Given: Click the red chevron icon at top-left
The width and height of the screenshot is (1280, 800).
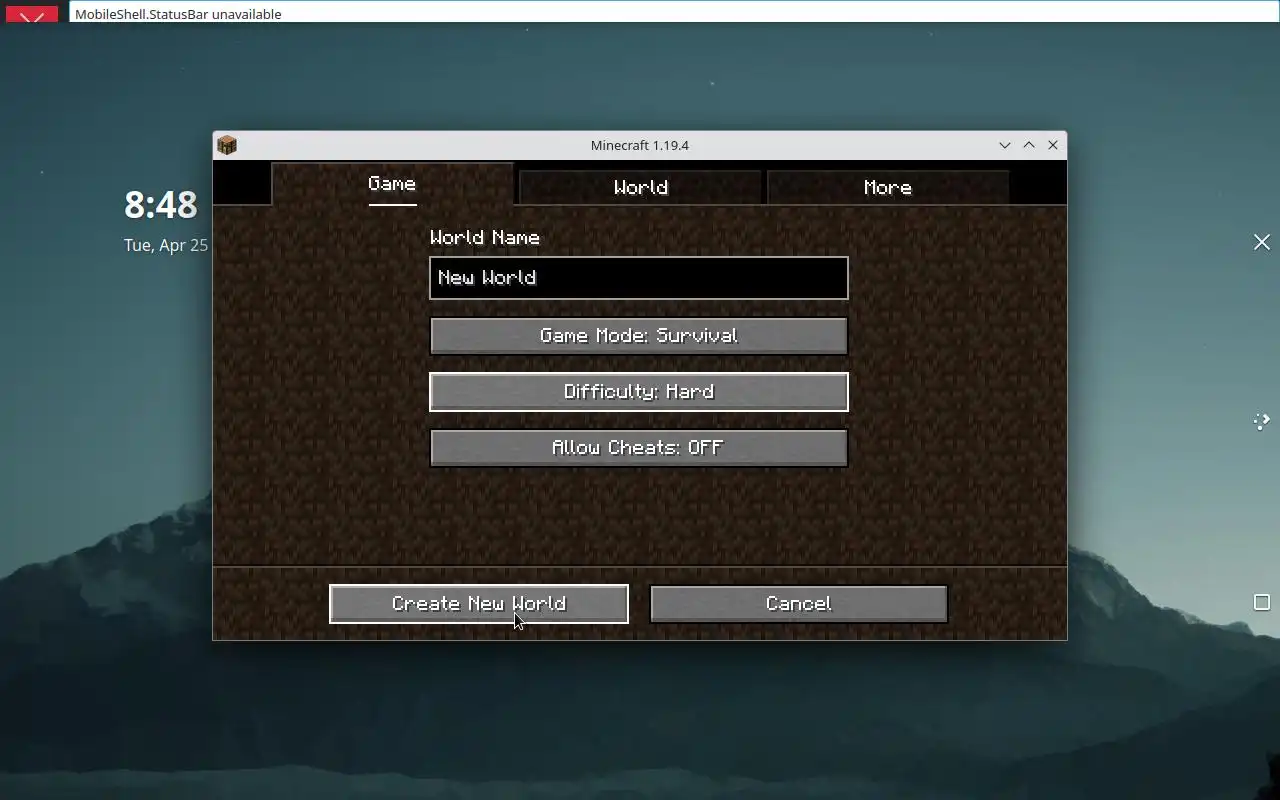Looking at the screenshot, I should [x=32, y=15].
